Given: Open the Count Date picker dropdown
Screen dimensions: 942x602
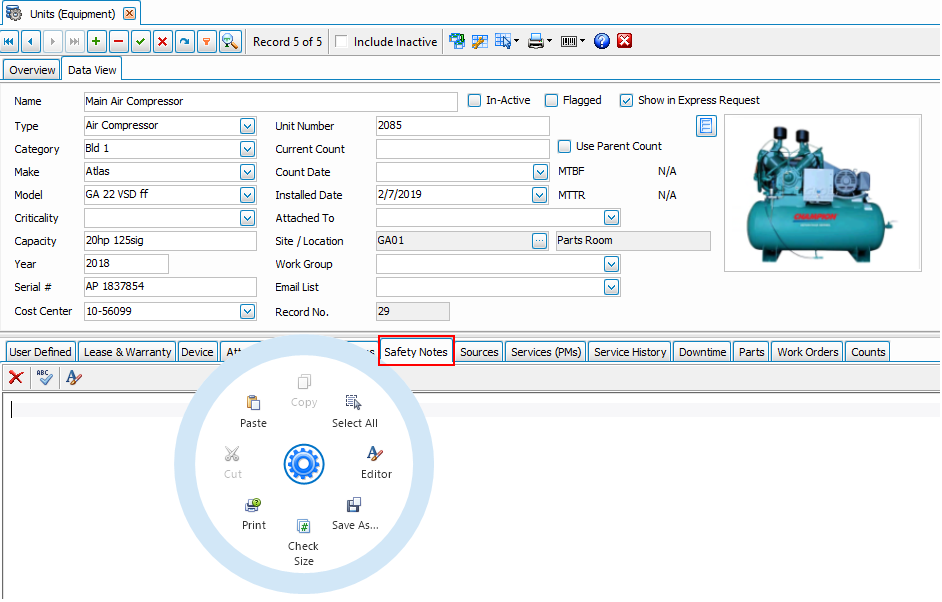Looking at the screenshot, I should click(540, 172).
